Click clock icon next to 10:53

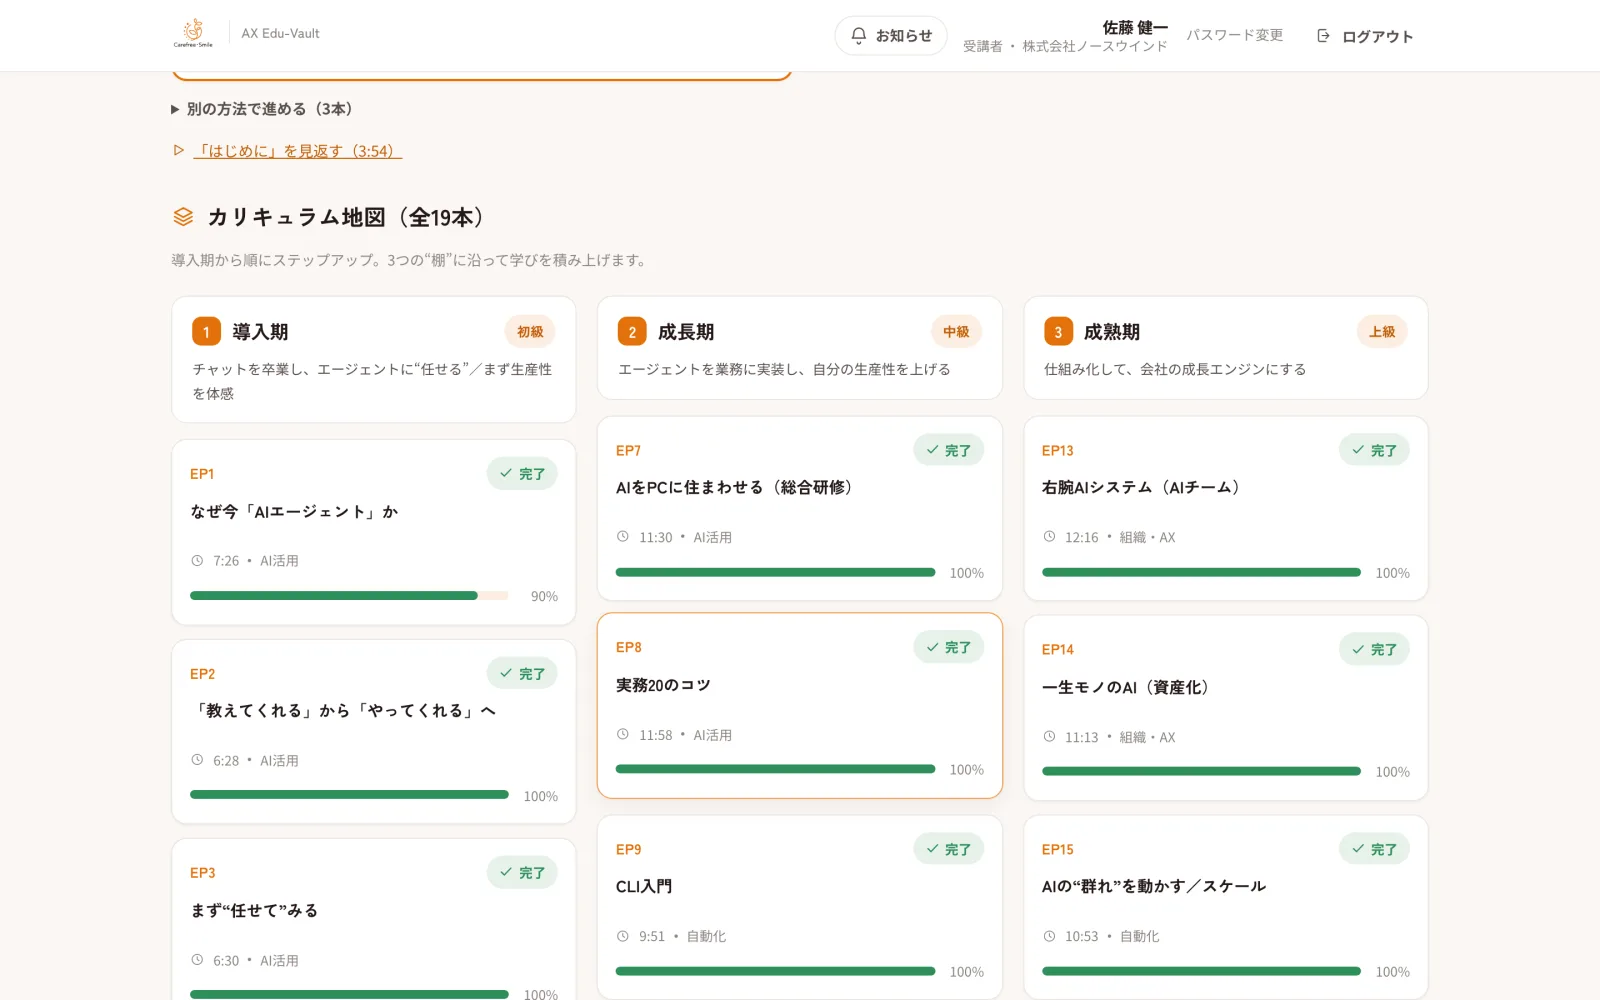(x=1049, y=936)
